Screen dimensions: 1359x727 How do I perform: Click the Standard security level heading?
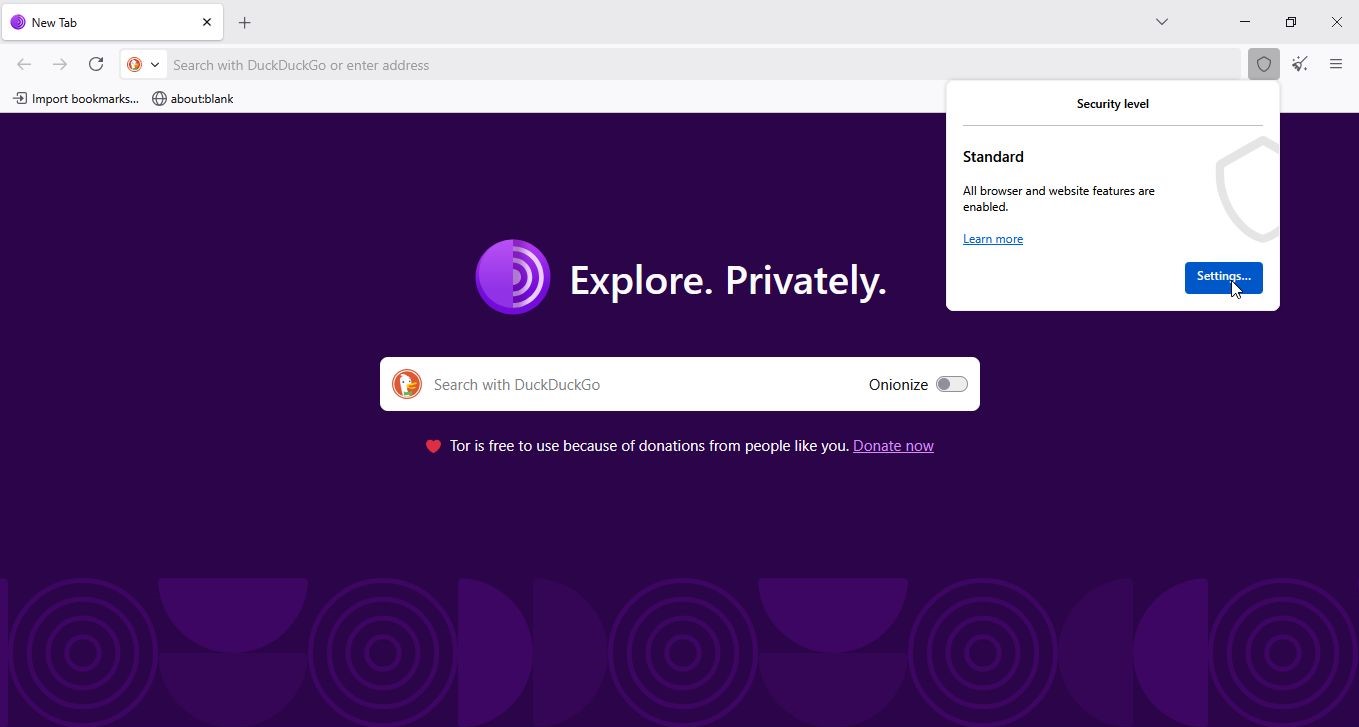[993, 157]
